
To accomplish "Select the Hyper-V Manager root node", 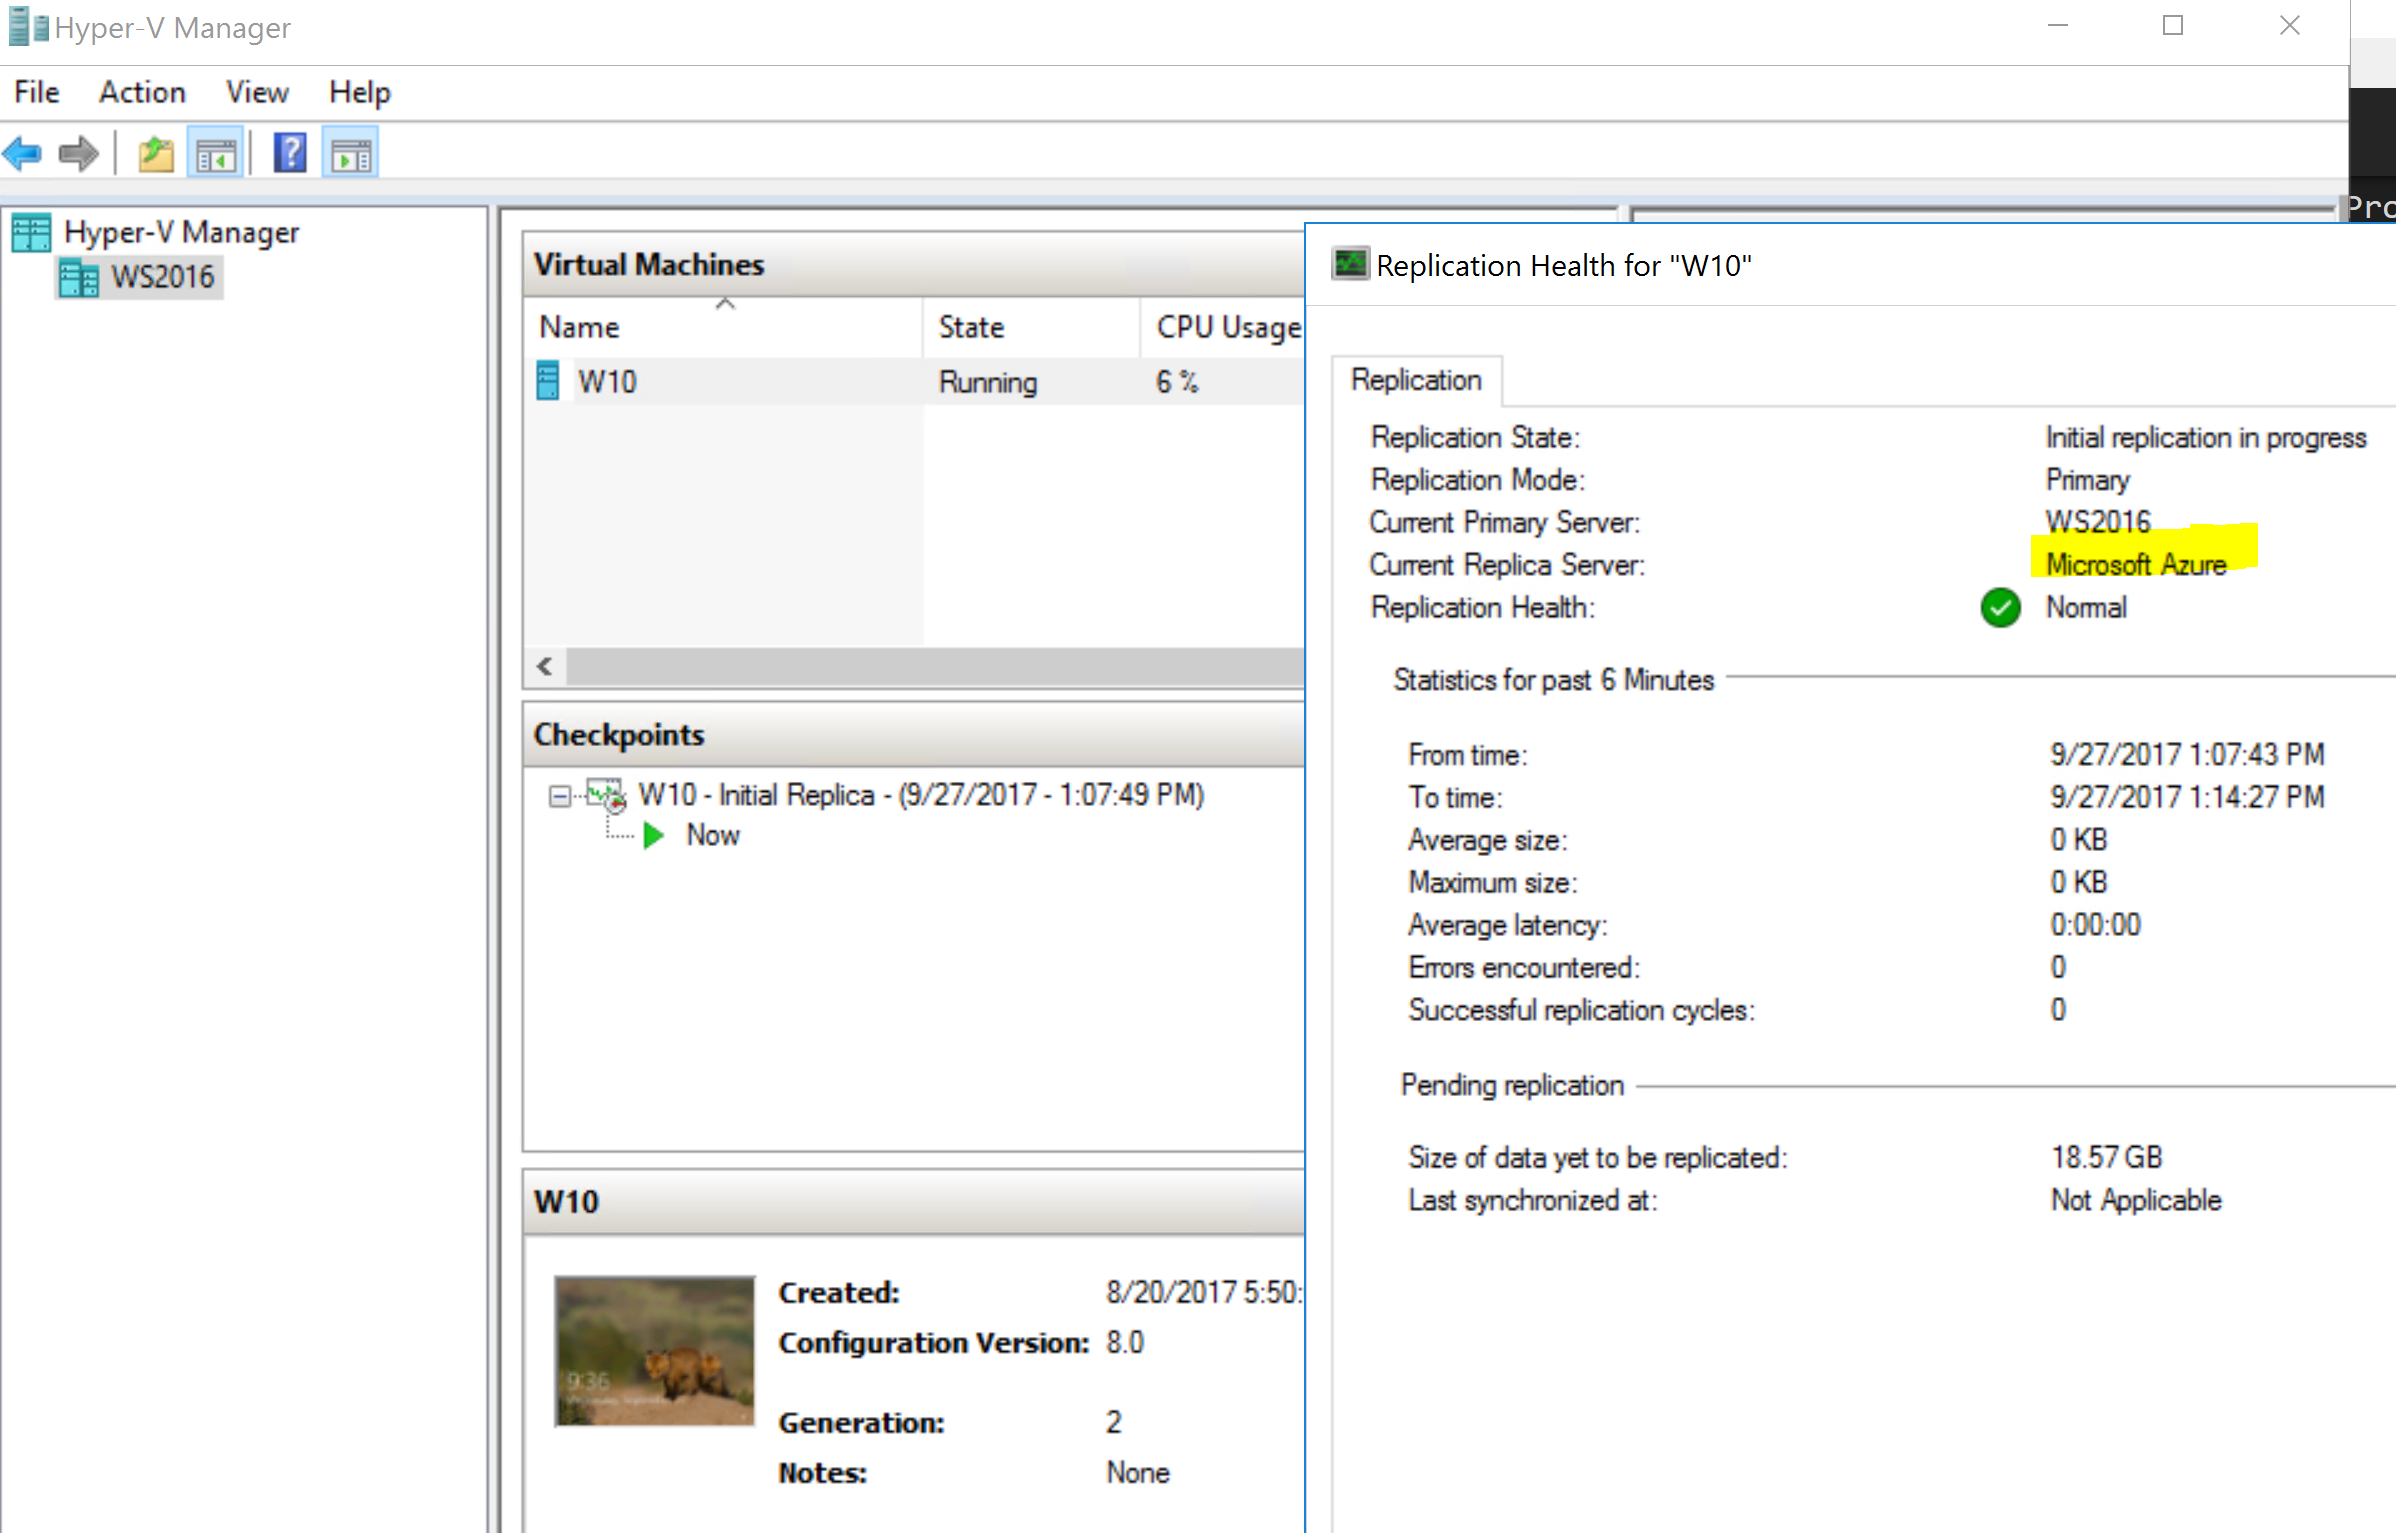I will coord(181,232).
